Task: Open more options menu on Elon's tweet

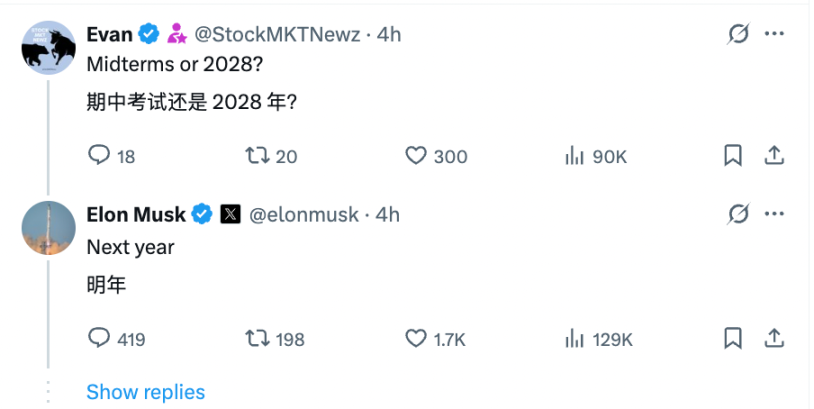Action: click(774, 214)
